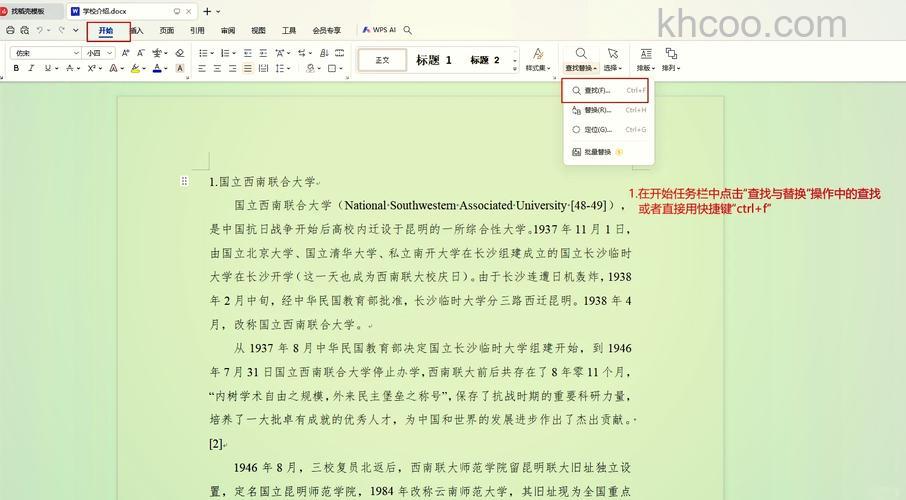
Task: Select justify alignment
Action: (x=247, y=68)
